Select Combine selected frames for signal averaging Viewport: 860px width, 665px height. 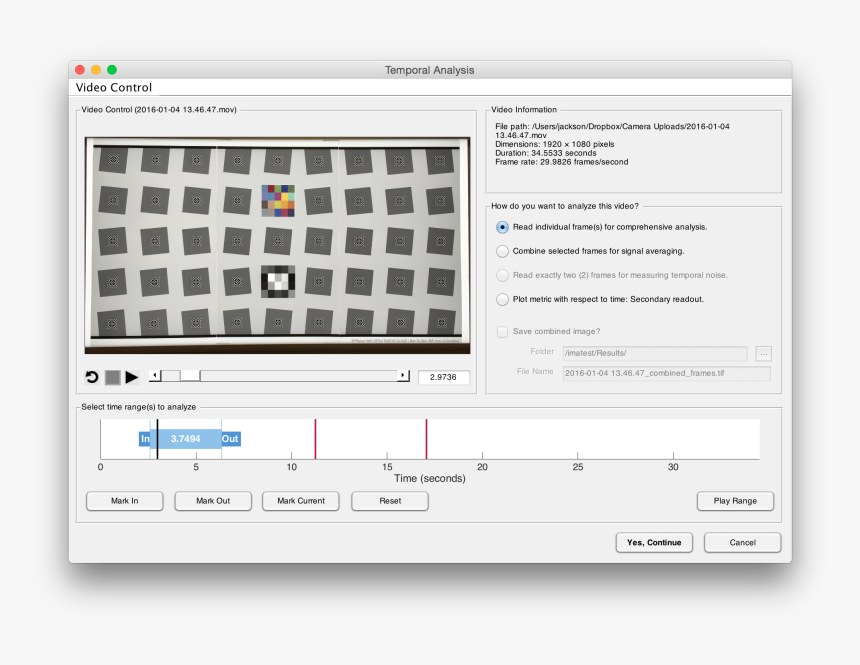click(x=502, y=251)
